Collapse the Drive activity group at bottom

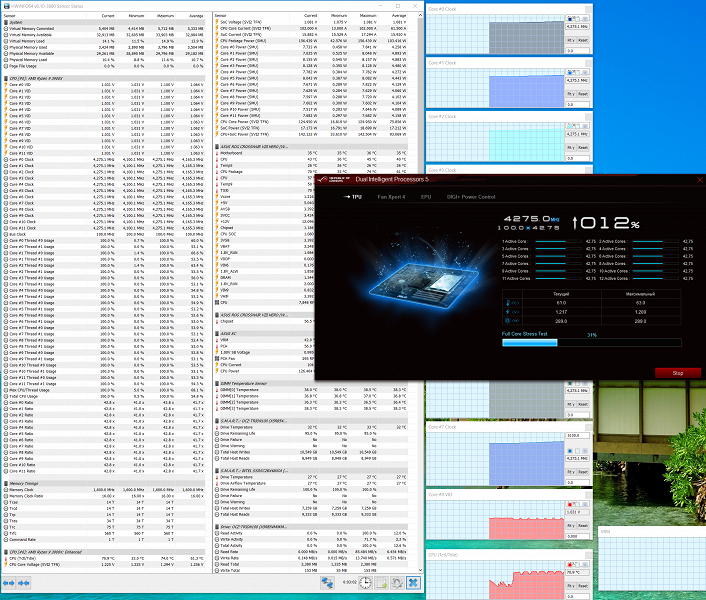click(x=217, y=527)
